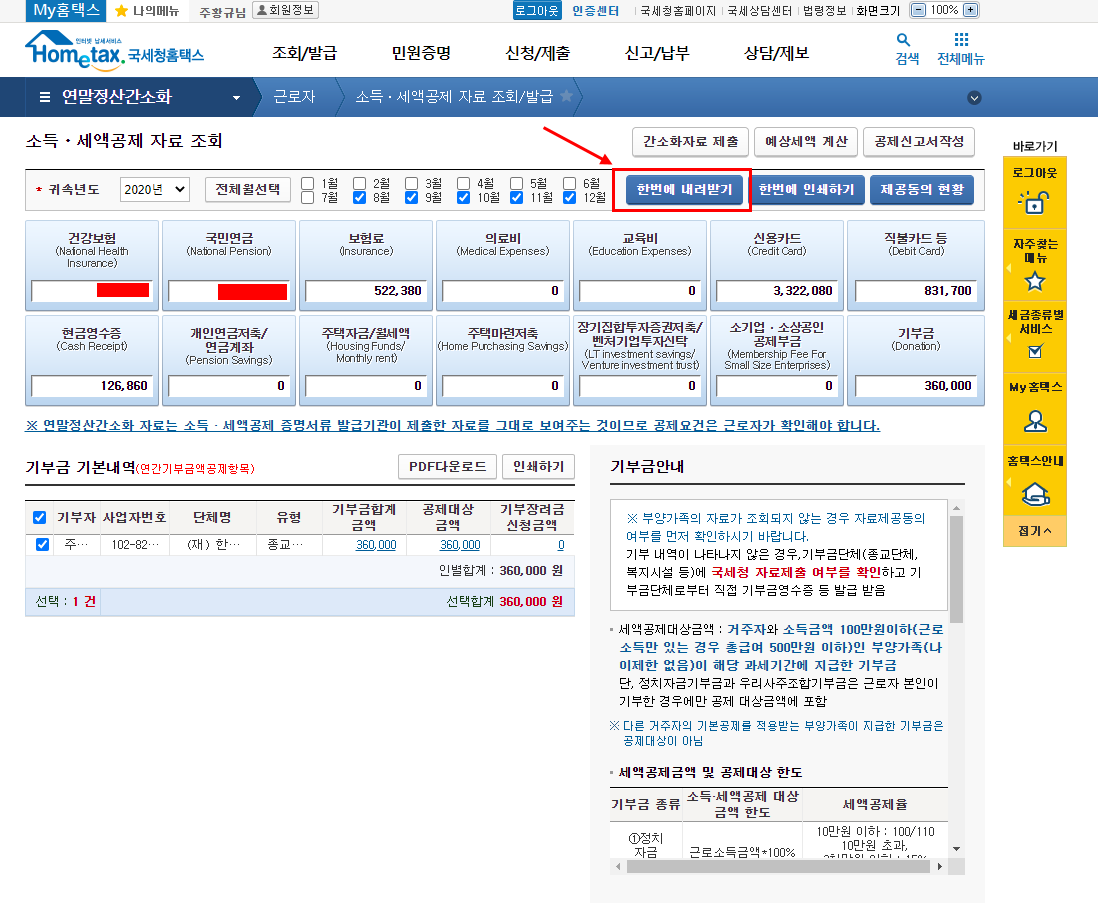Click the 인쇄하기 button in donation section
Image resolution: width=1098 pixels, height=908 pixels.
pos(538,466)
